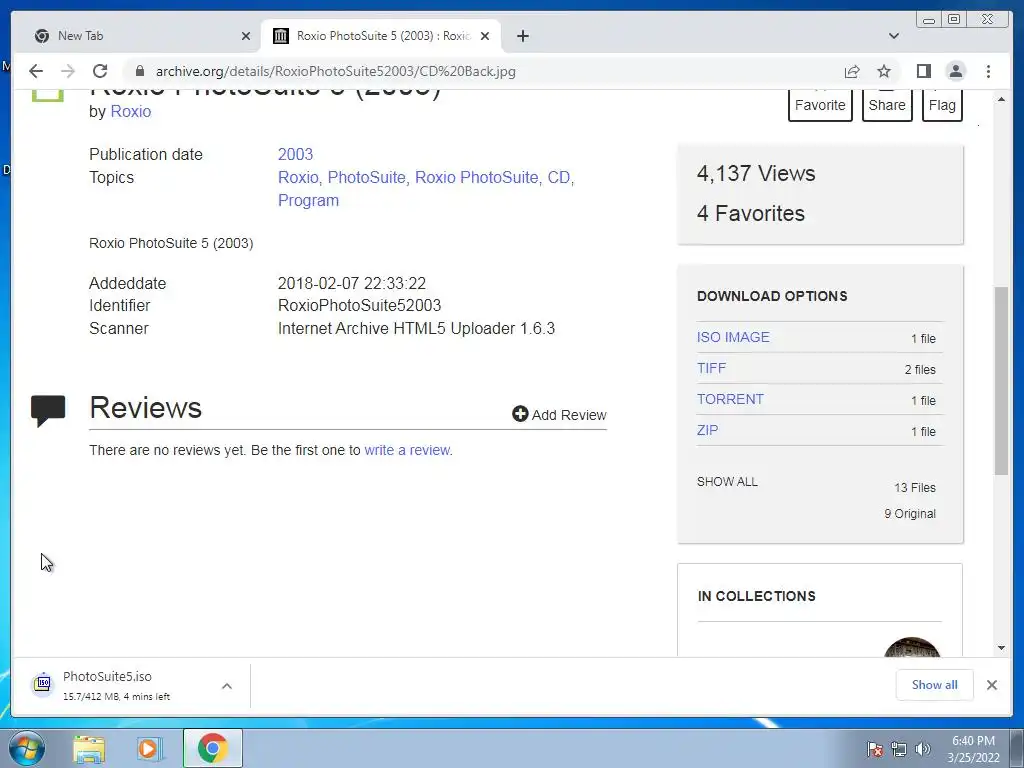Open the share page icon in address bar
The height and width of the screenshot is (768, 1024).
(852, 71)
